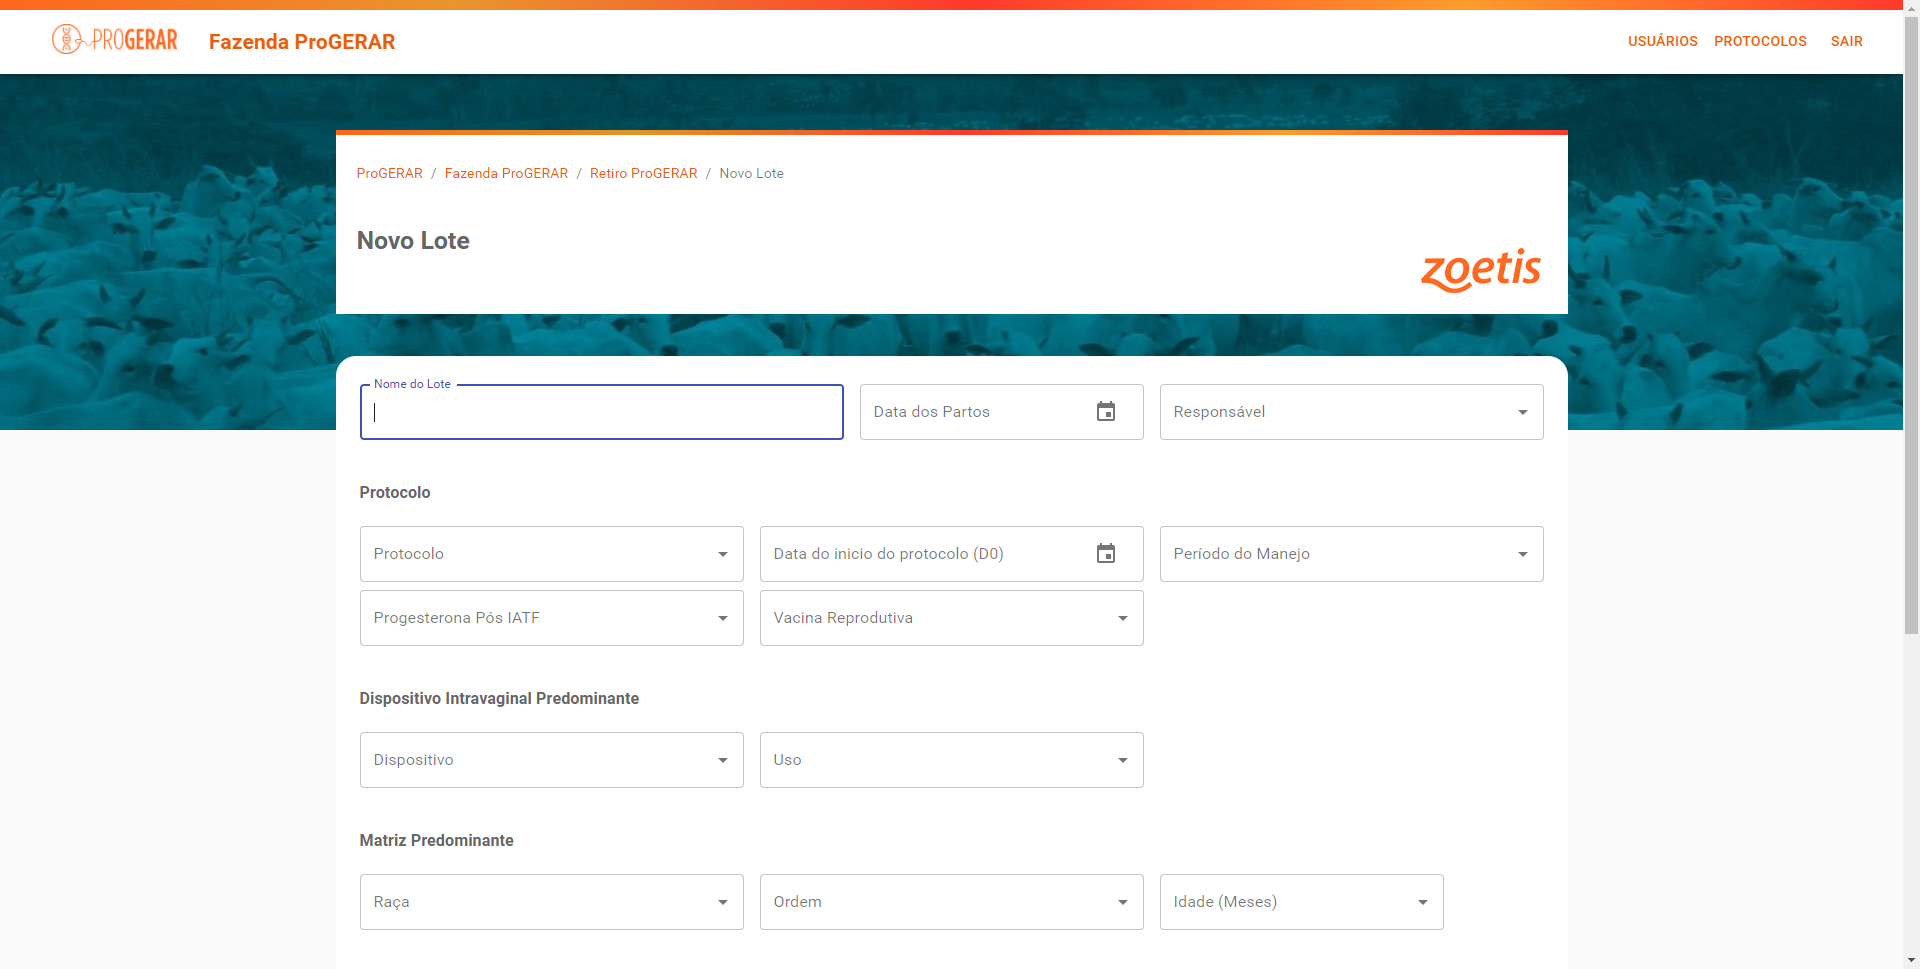Select the Idade (Meses) dropdown
1920x969 pixels.
point(1300,902)
